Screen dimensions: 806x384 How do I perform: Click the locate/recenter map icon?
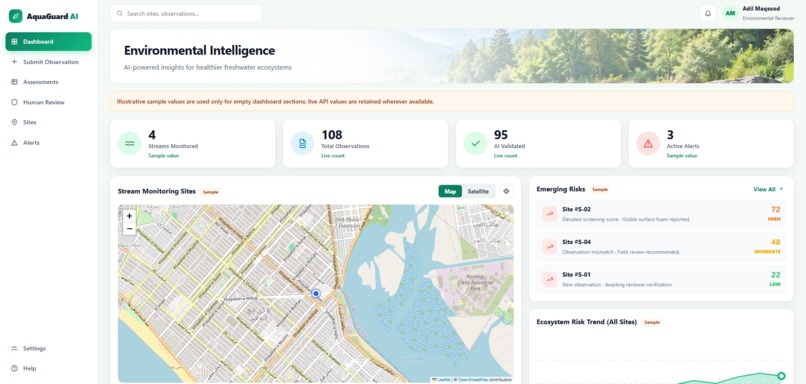(506, 191)
